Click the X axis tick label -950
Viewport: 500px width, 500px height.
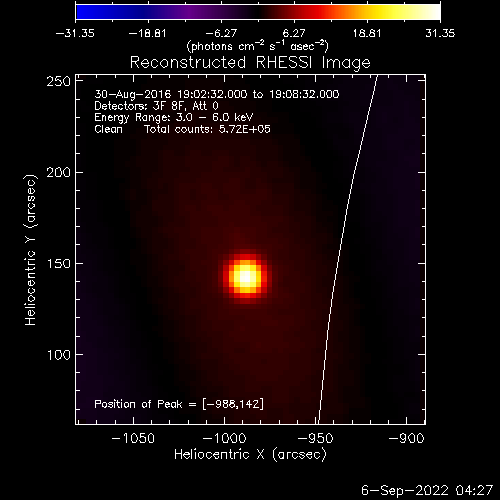[x=315, y=438]
